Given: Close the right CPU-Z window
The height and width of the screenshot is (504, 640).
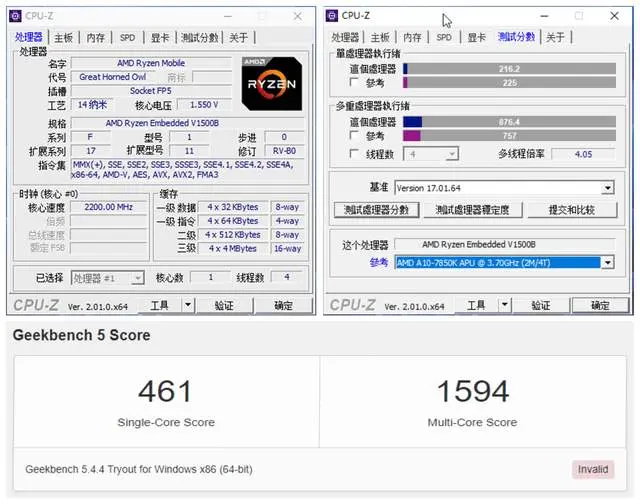Looking at the screenshot, I should point(614,16).
